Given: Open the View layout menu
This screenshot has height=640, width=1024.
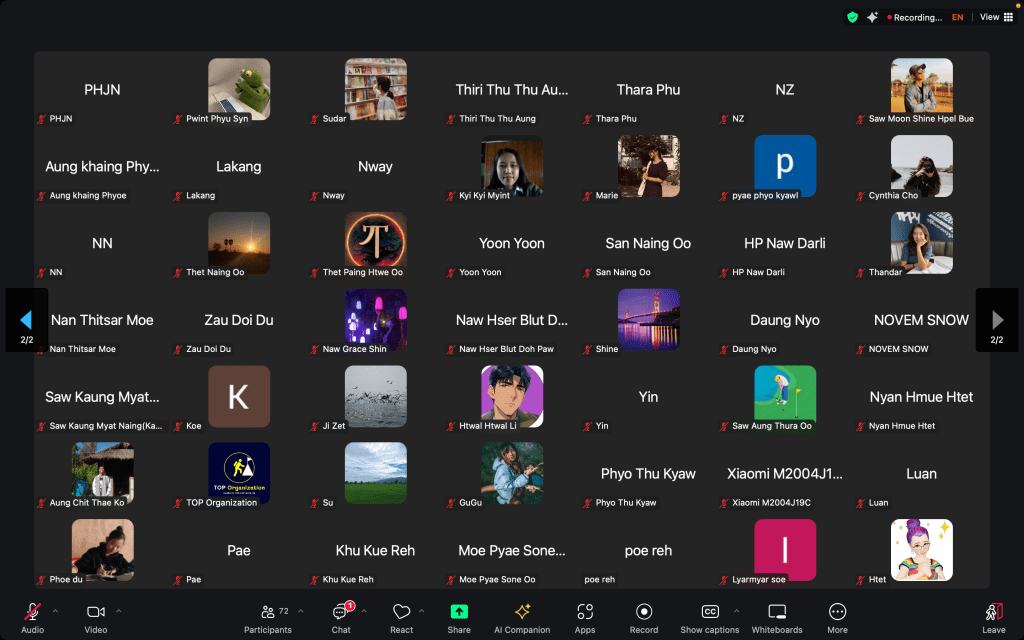Looking at the screenshot, I should 995,17.
